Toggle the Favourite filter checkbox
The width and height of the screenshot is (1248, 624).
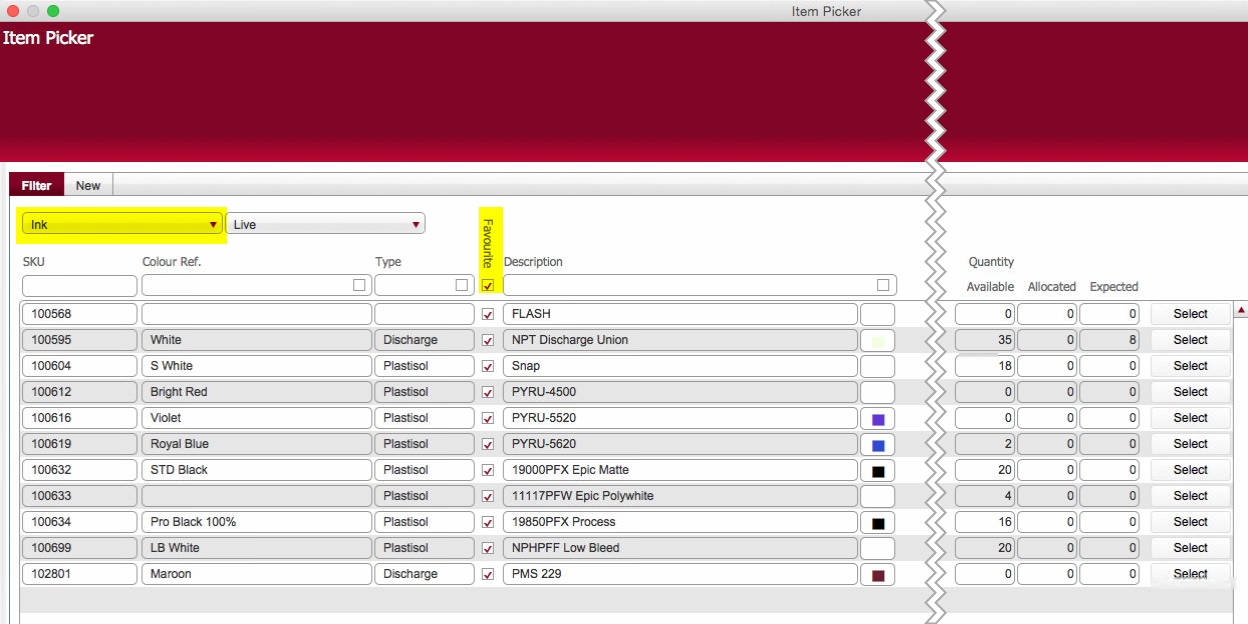(x=488, y=285)
